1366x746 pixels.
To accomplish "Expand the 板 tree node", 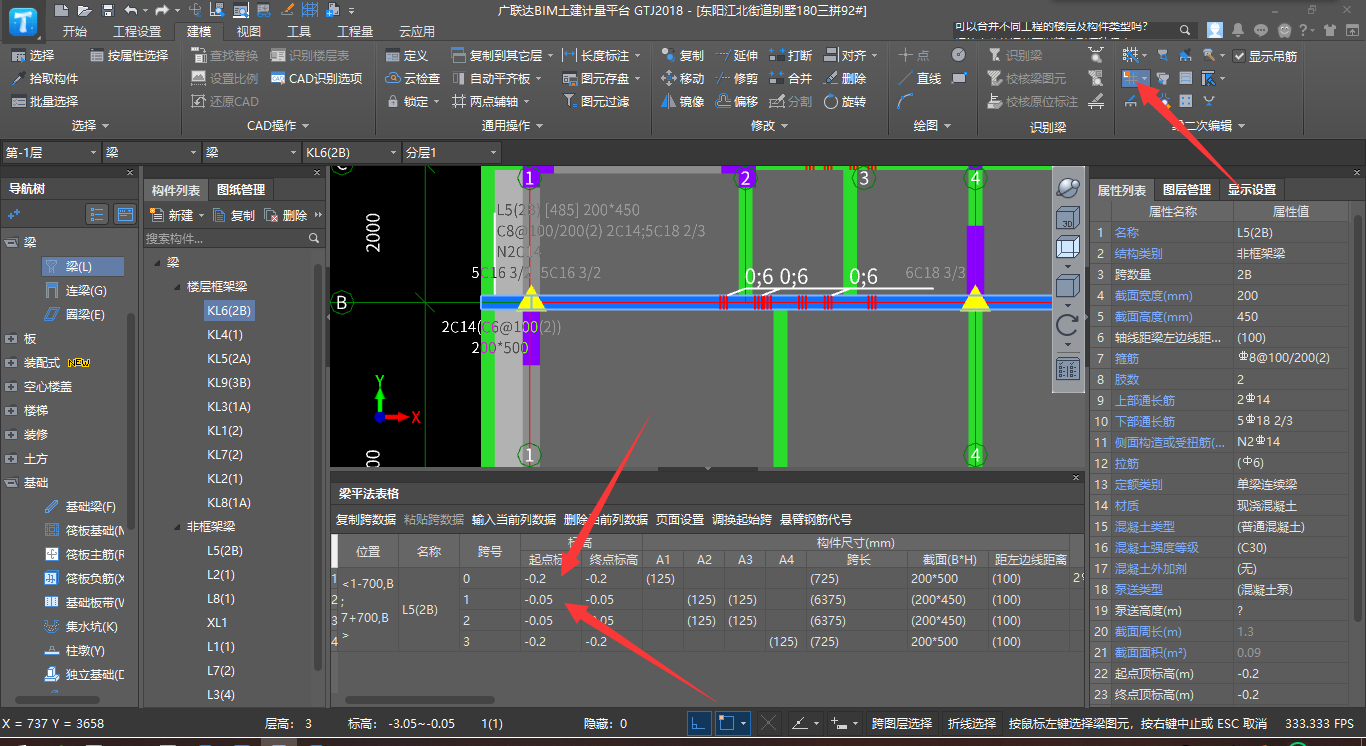I will (x=11, y=339).
